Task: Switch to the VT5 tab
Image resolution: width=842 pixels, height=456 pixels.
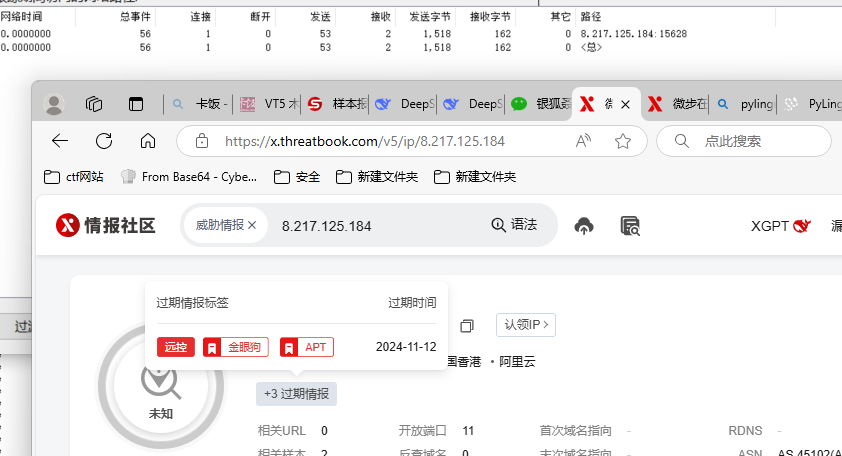Action: coord(270,104)
